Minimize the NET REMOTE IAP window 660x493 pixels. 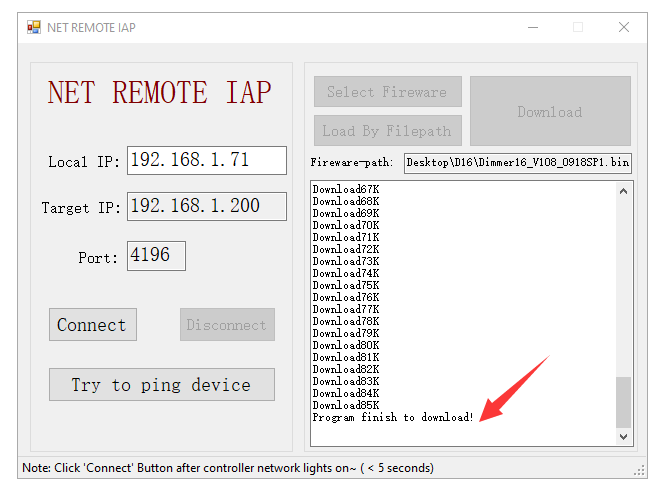pos(531,27)
